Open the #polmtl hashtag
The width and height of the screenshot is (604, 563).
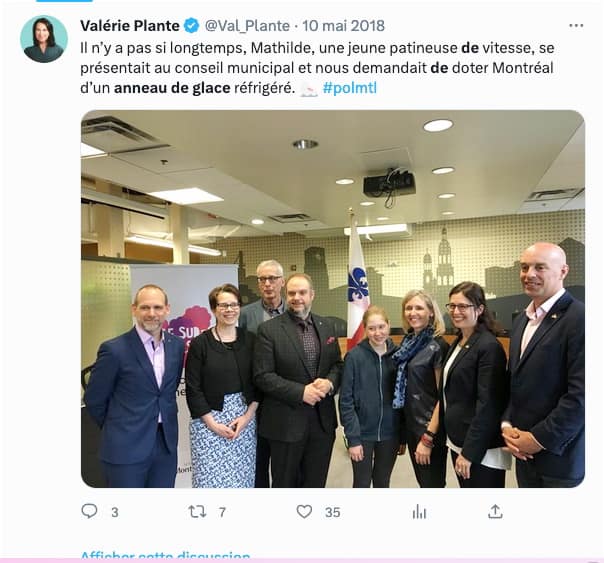point(350,88)
